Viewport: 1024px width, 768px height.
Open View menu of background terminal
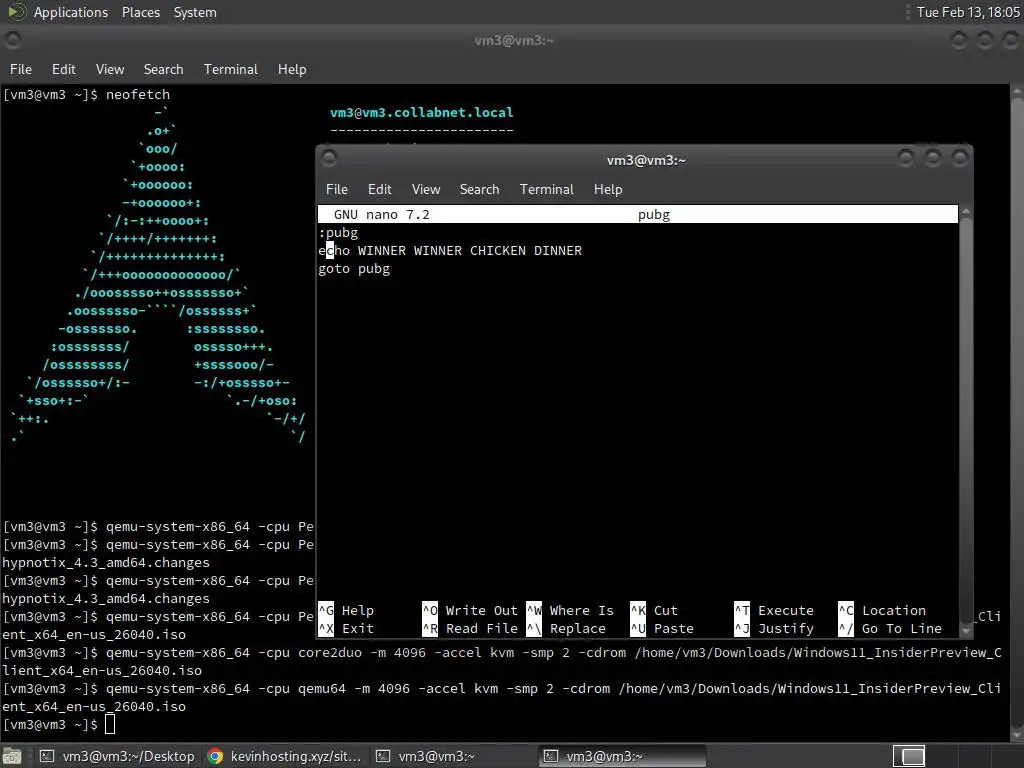coord(110,69)
